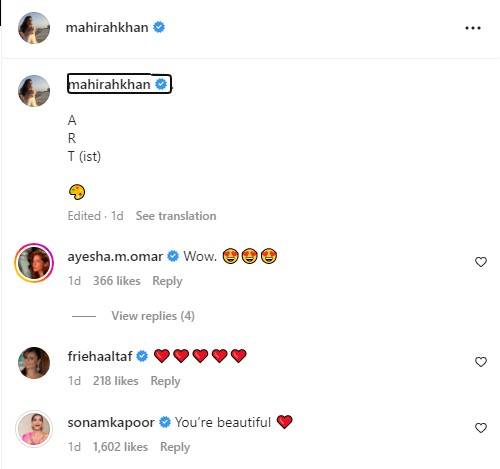Click See translation under the caption
This screenshot has width=500, height=469.
click(x=176, y=216)
